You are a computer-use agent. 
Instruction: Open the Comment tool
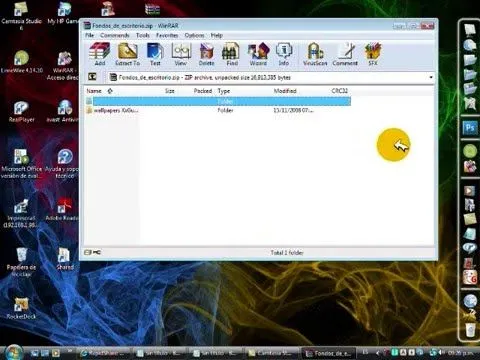point(345,54)
